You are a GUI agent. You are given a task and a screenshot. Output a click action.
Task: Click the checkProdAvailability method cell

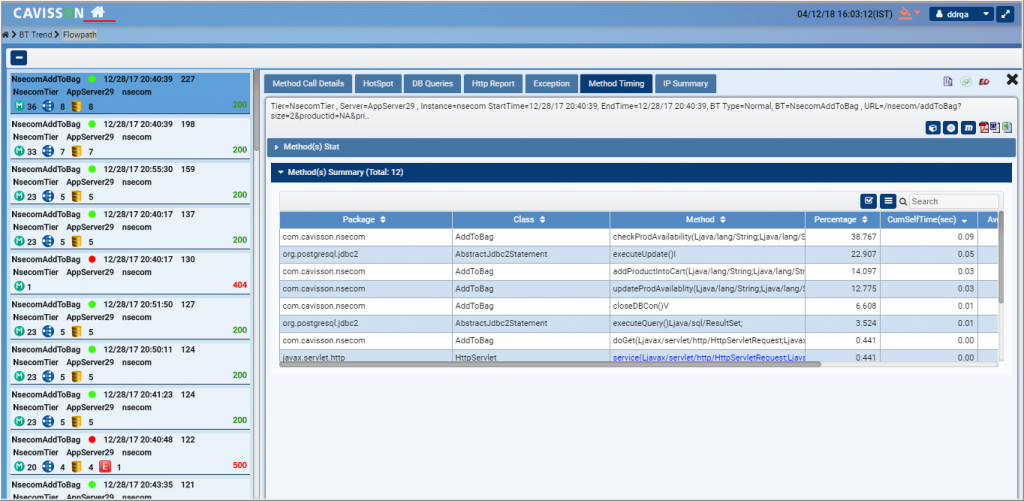click(x=707, y=237)
